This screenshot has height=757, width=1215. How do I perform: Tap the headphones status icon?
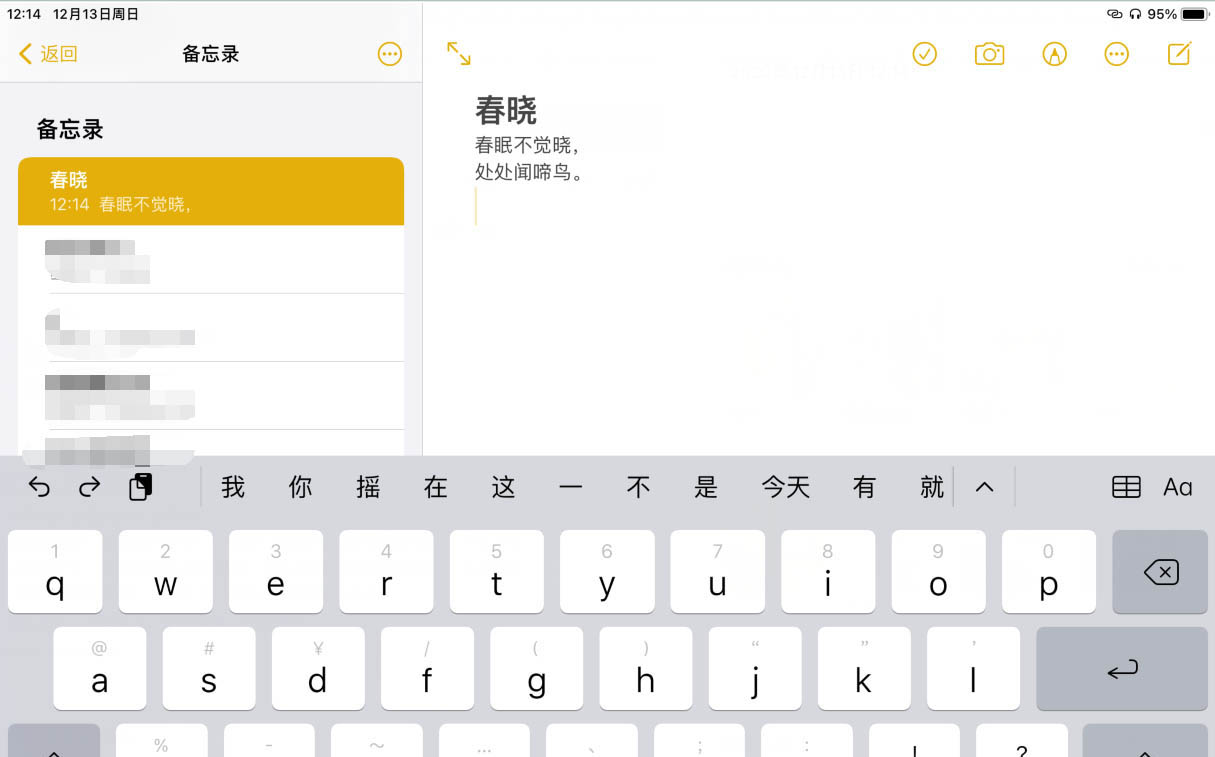coord(1135,14)
